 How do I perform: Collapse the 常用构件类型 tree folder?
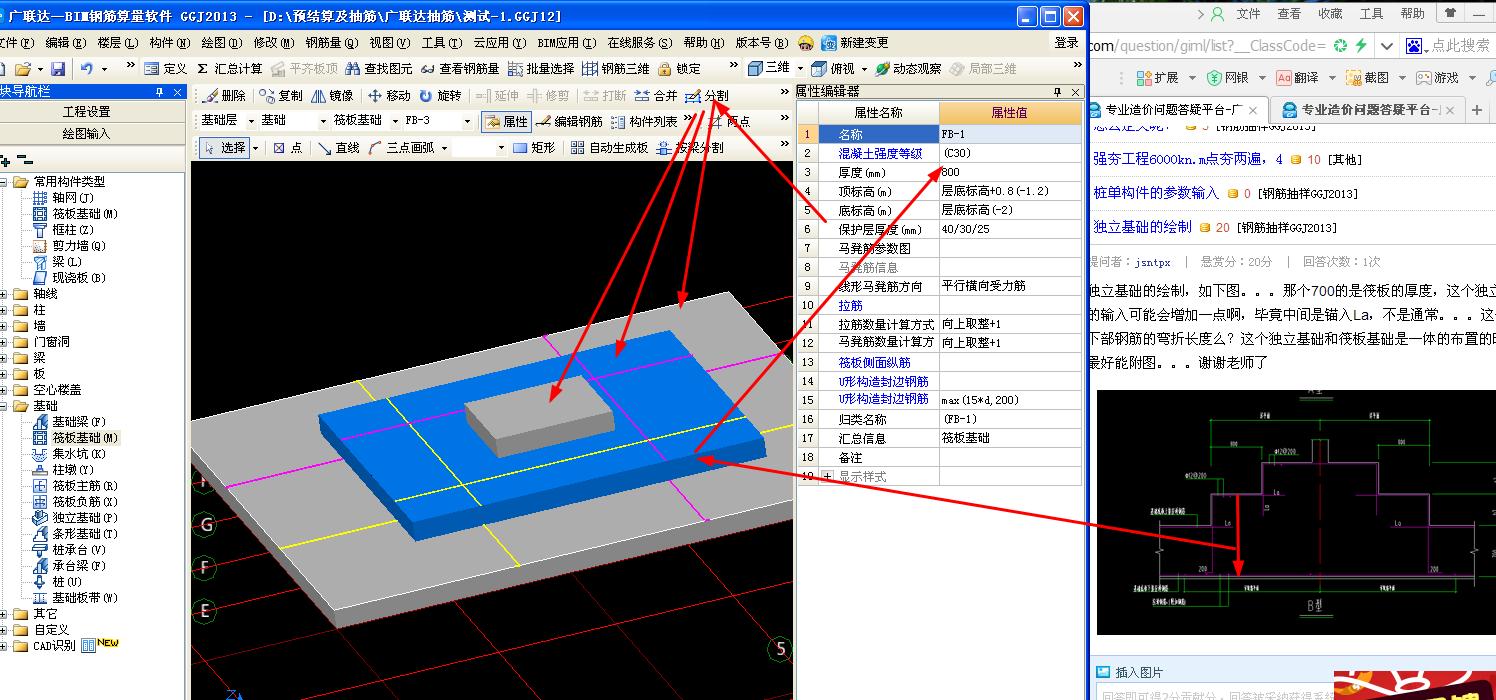5,182
